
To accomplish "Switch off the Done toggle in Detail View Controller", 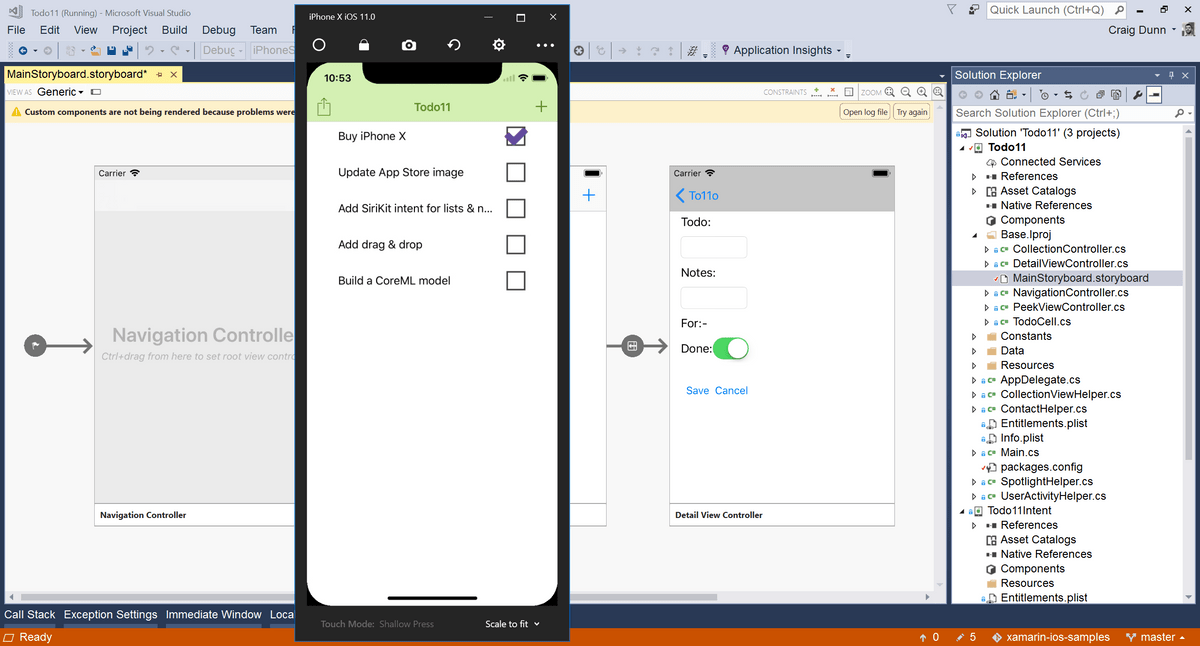I will click(730, 348).
